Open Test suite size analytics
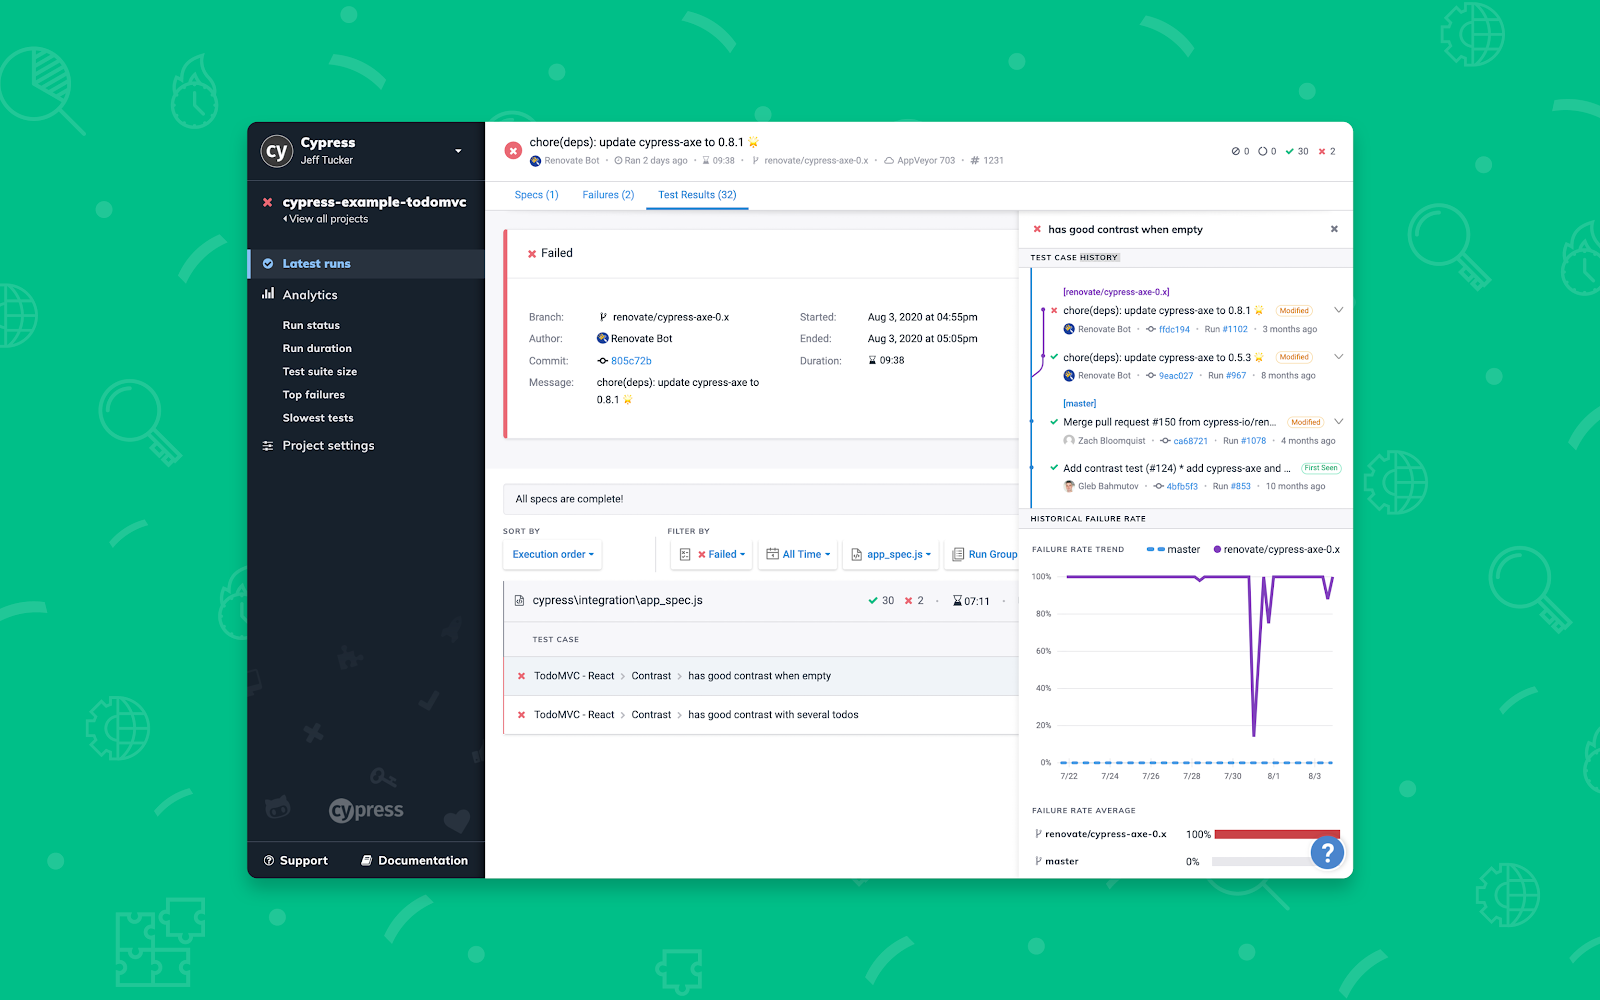The image size is (1600, 1000). [x=320, y=371]
